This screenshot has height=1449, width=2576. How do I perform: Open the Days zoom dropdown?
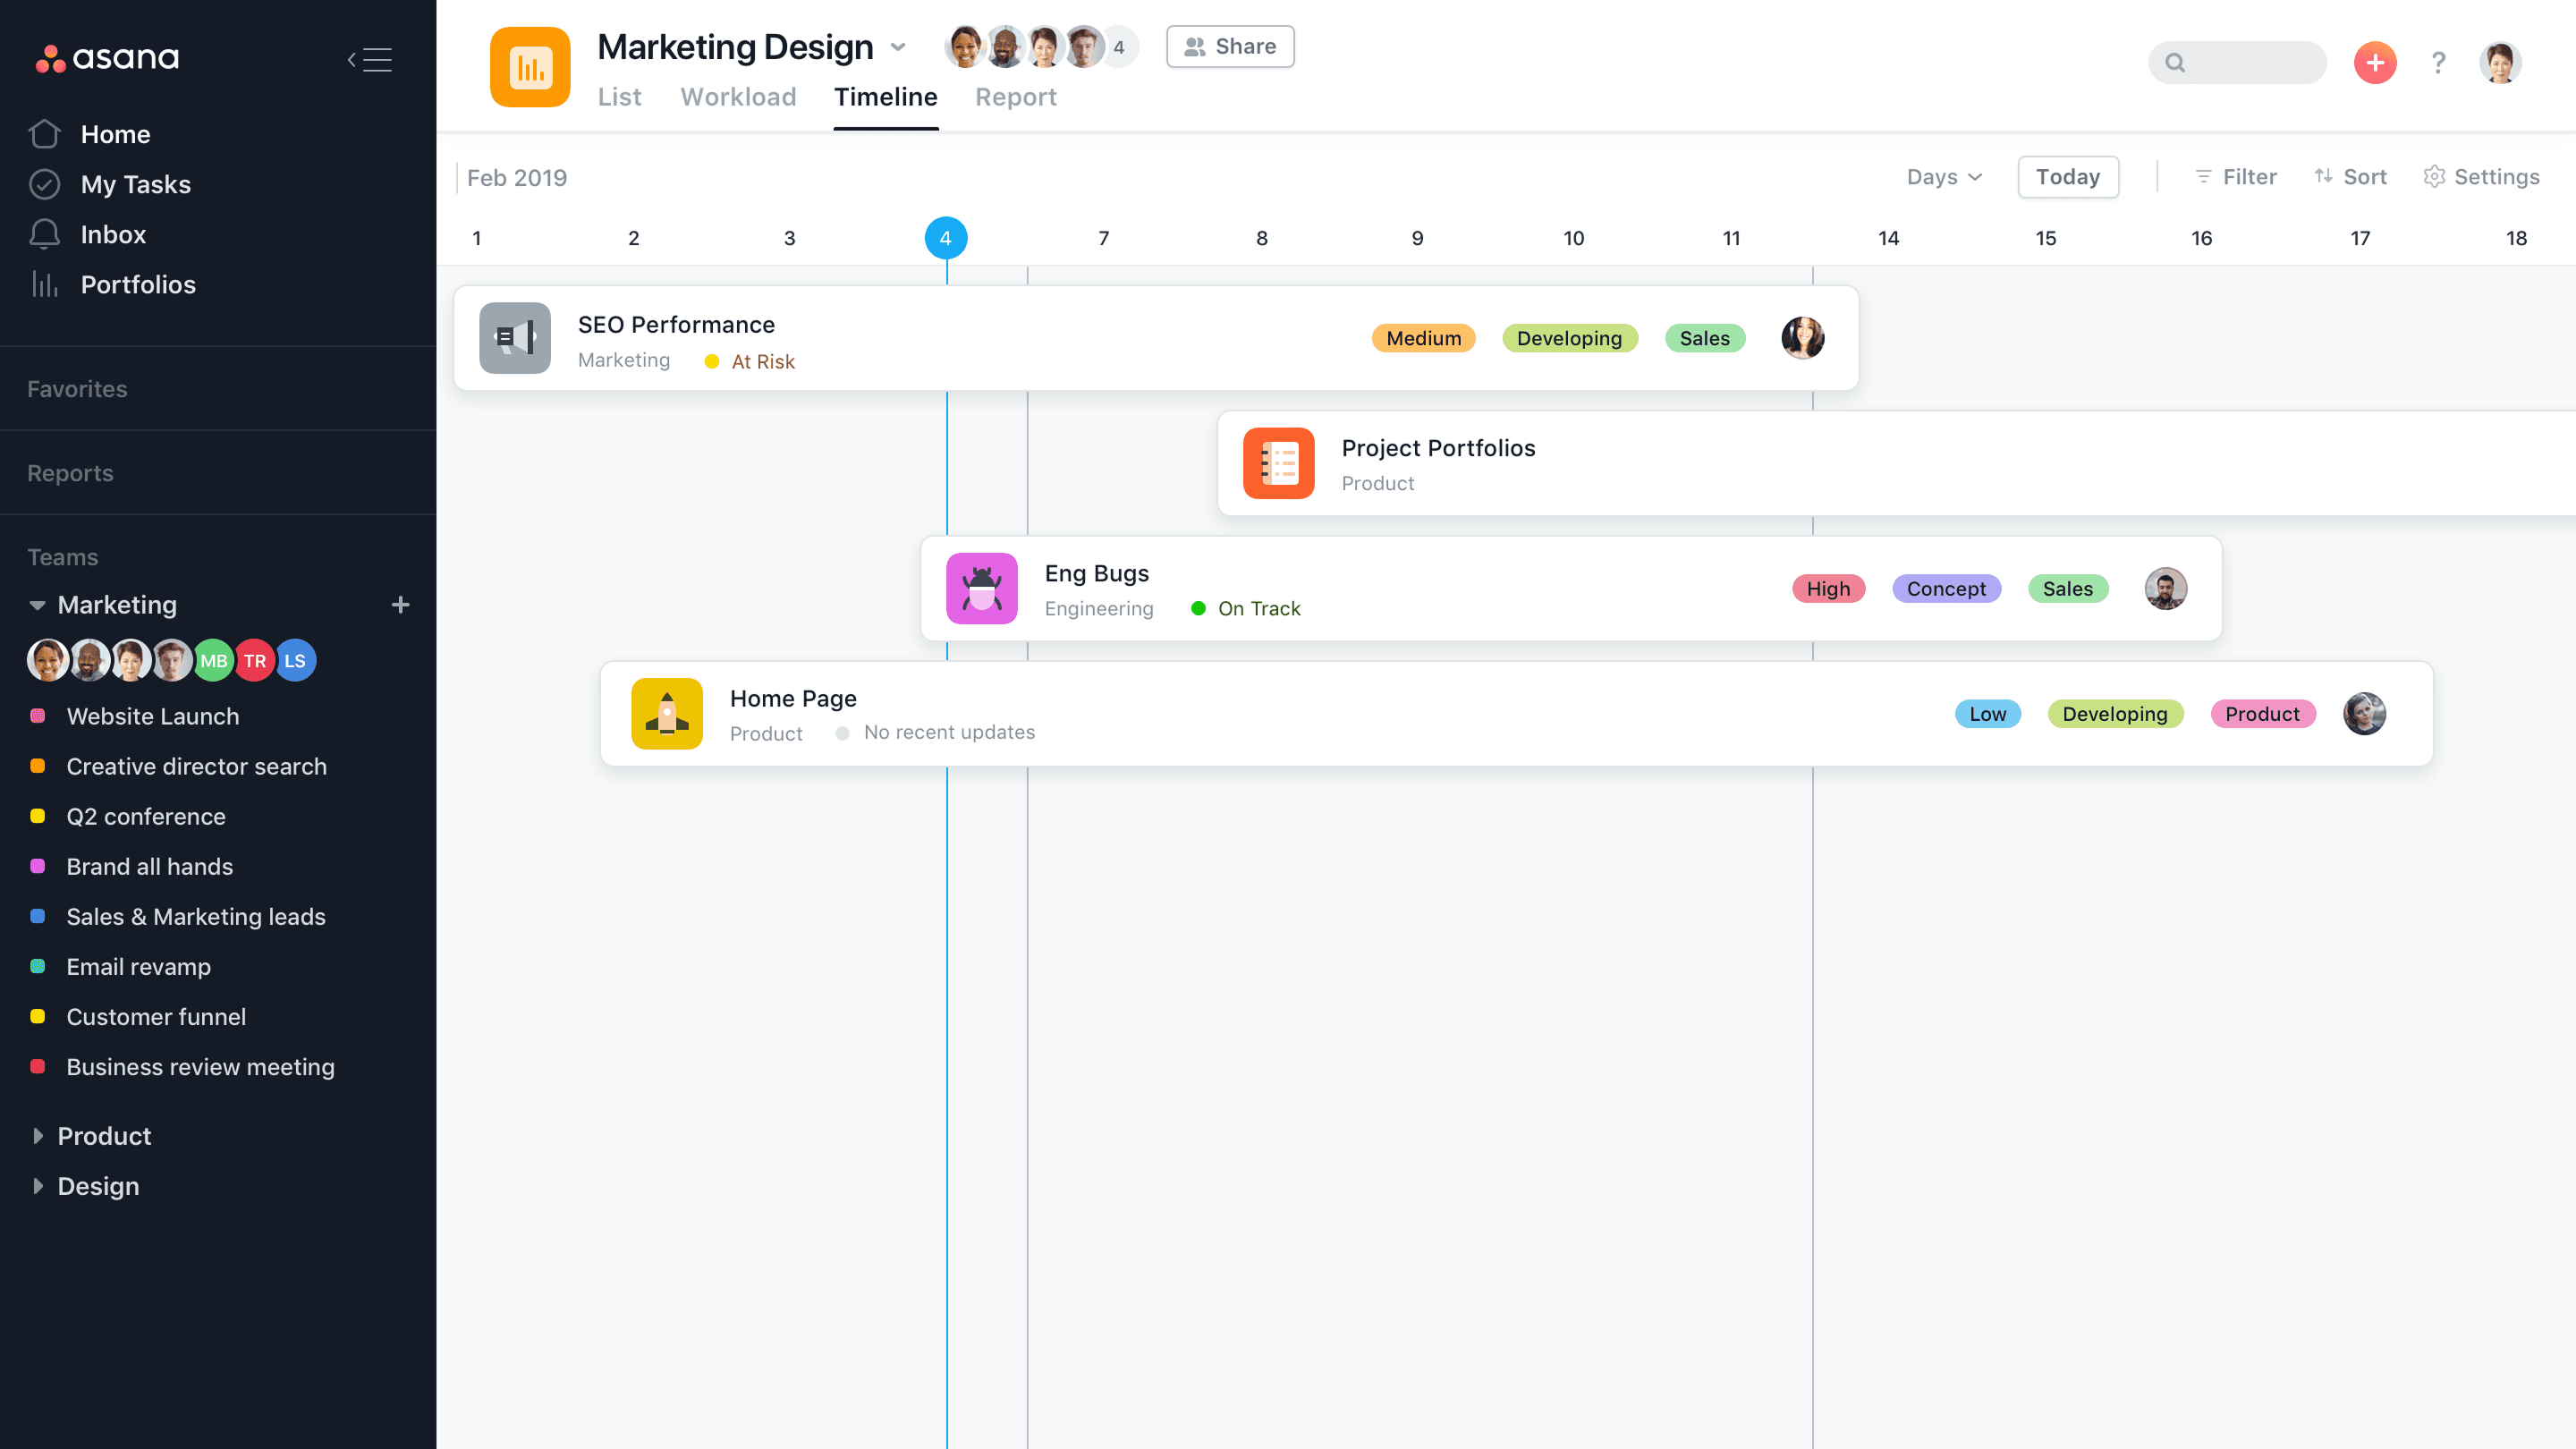(x=1944, y=177)
